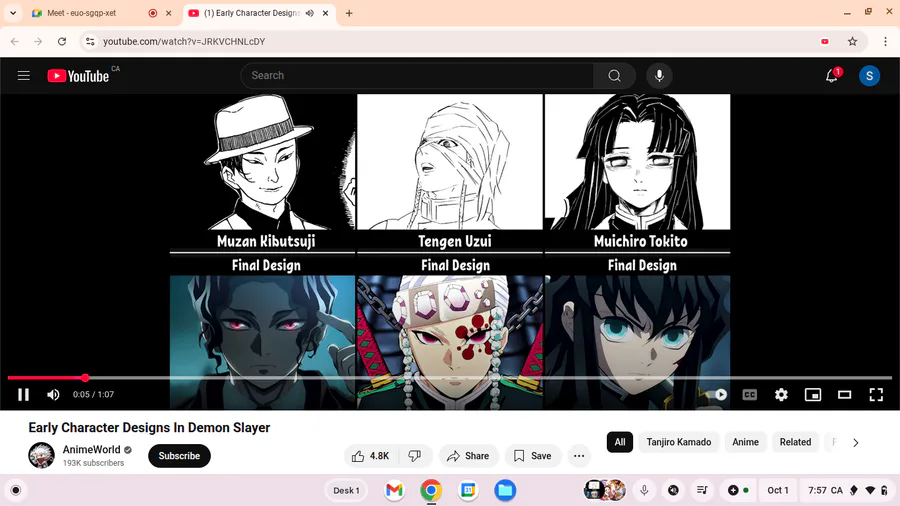Screen dimensions: 900x506
Task: Switch to theater mode
Action: [844, 395]
